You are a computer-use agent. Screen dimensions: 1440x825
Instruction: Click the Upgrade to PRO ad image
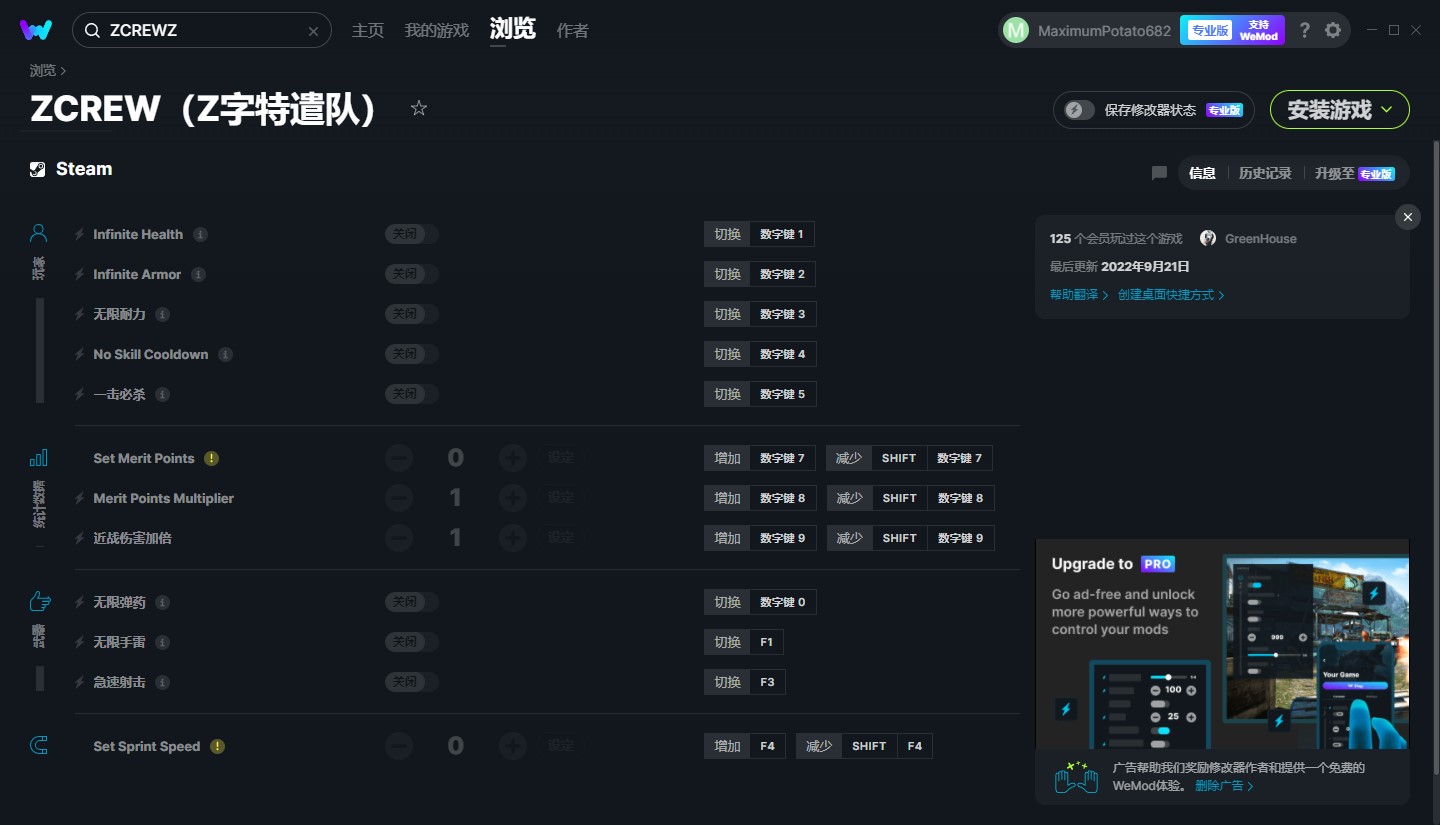point(1222,643)
